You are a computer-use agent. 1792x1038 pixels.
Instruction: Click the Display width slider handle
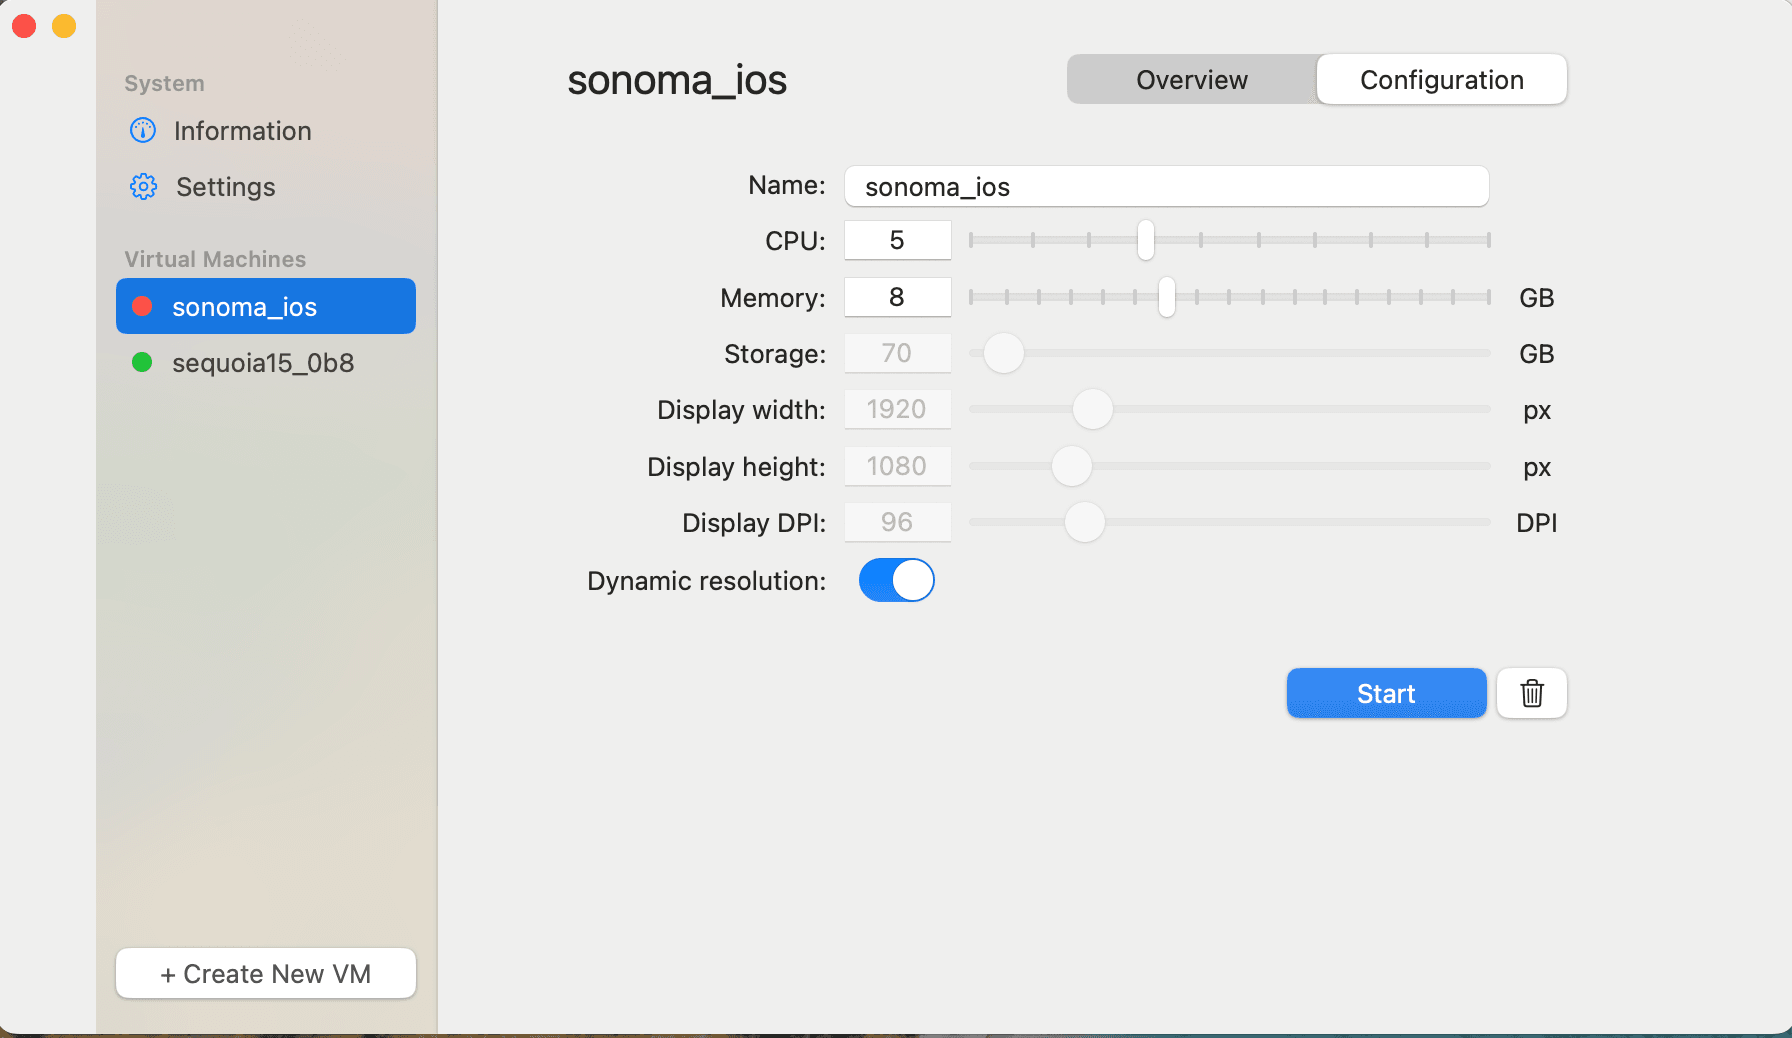(1093, 410)
